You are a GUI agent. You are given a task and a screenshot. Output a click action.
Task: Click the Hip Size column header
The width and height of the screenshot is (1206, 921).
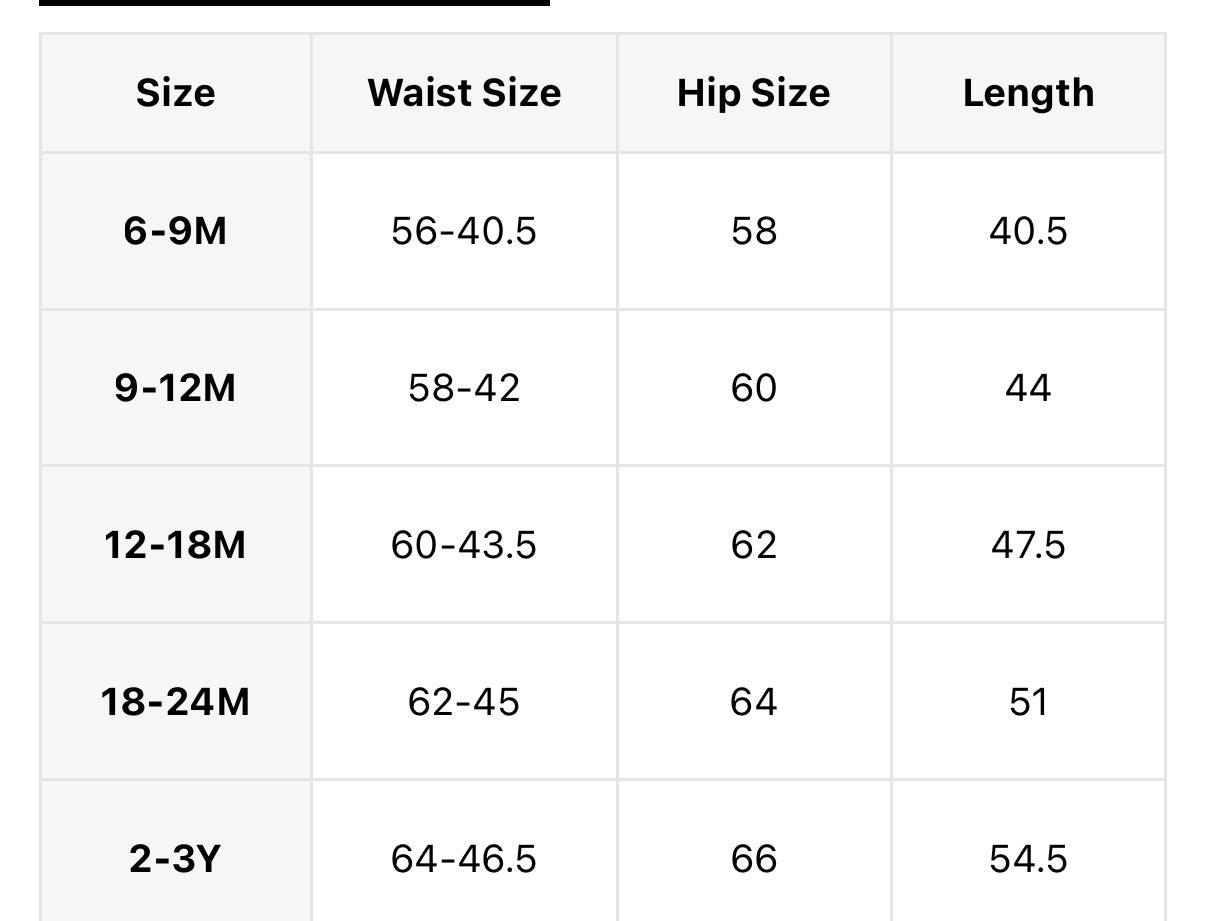pyautogui.click(x=753, y=93)
